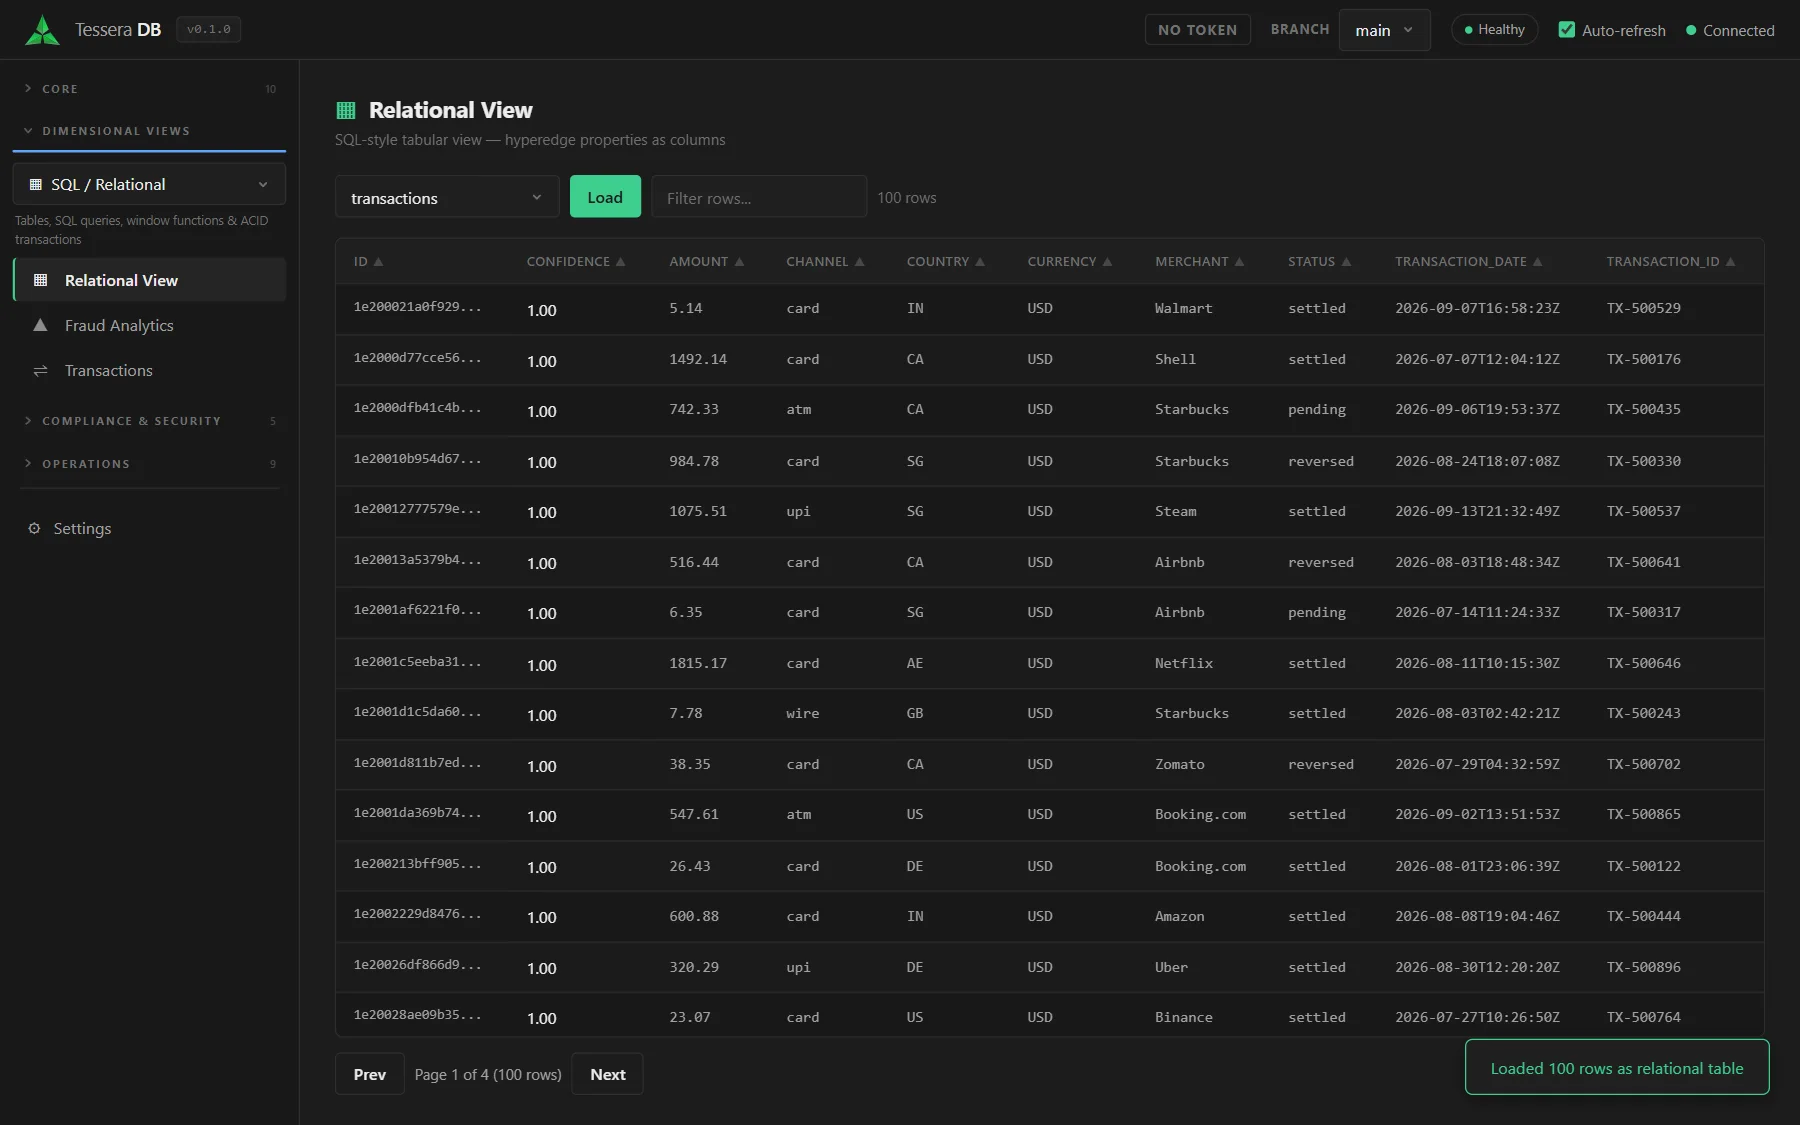This screenshot has height=1125, width=1800.
Task: Click amount 1492.14 cell
Action: (698, 359)
